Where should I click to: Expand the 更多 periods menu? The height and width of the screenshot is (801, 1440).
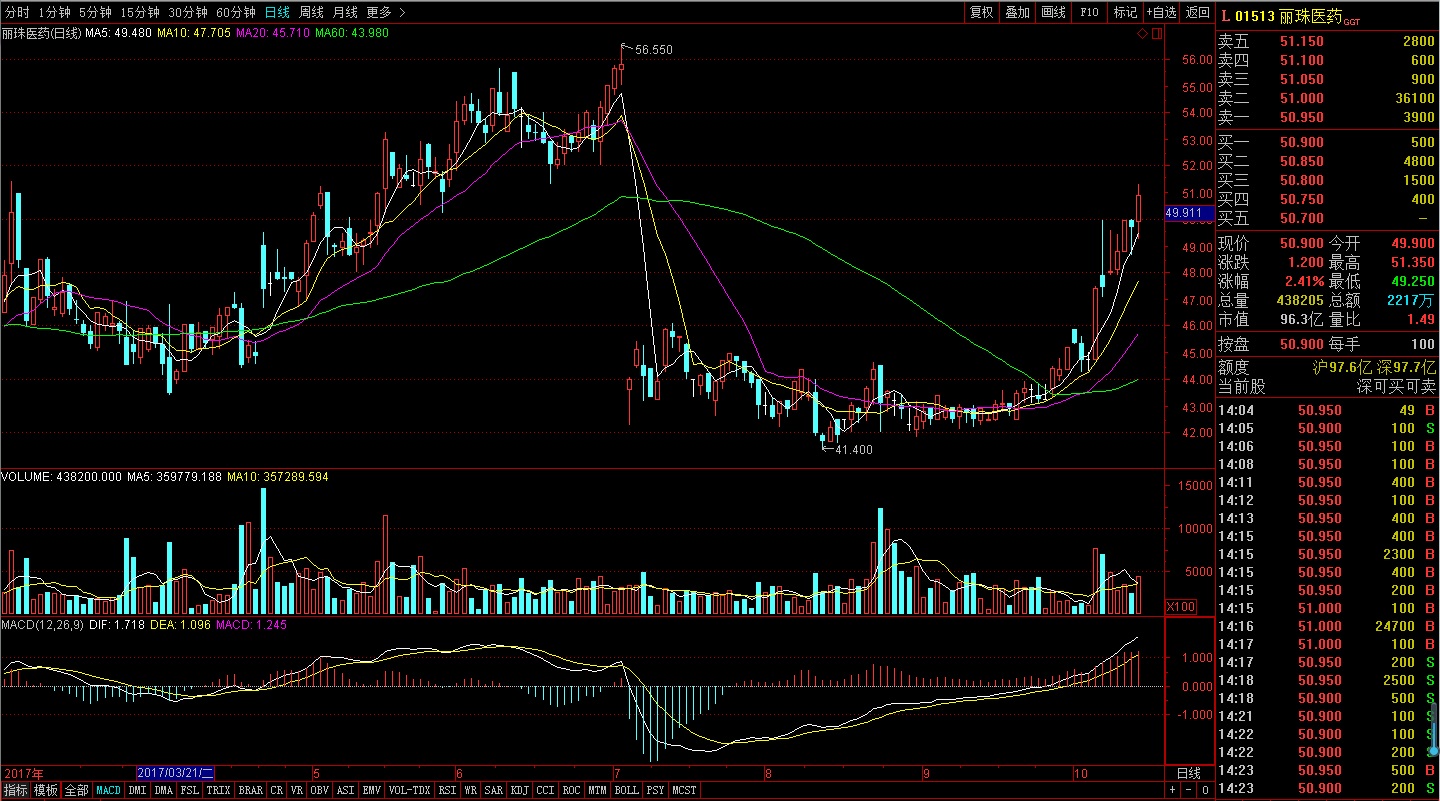pos(385,12)
